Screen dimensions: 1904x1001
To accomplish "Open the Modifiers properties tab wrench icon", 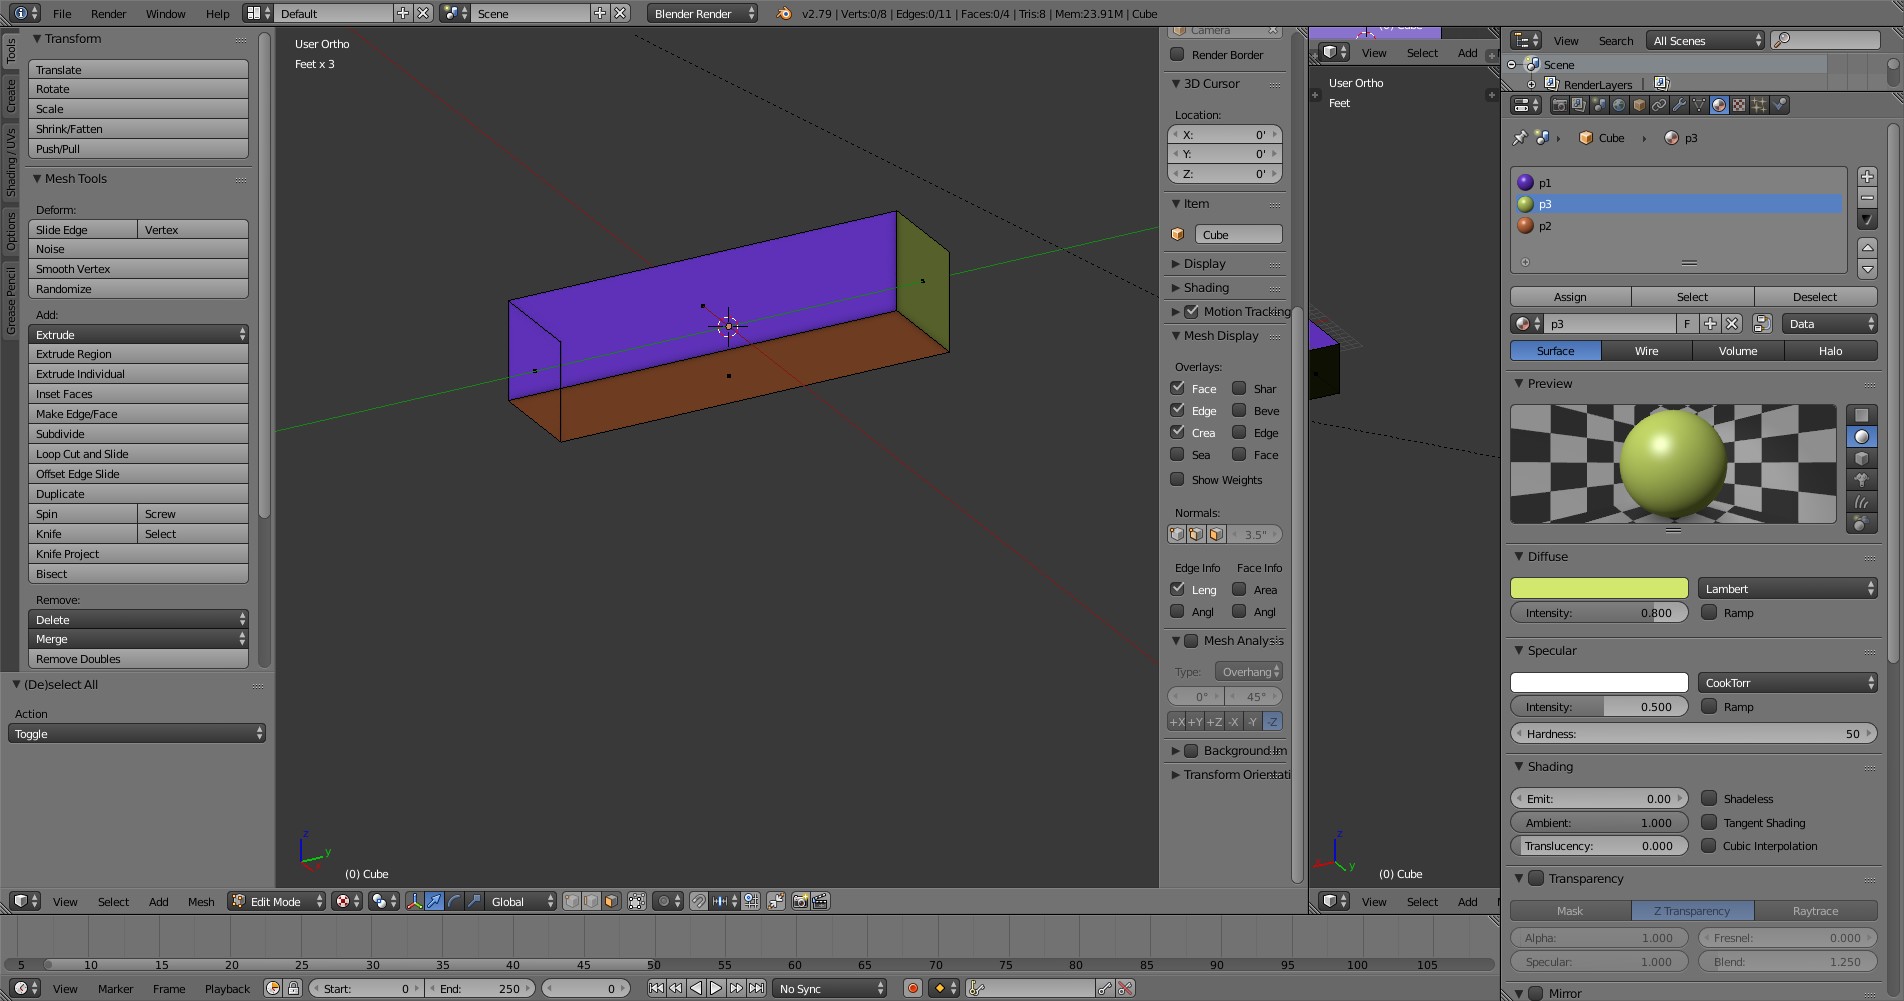I will pyautogui.click(x=1679, y=105).
